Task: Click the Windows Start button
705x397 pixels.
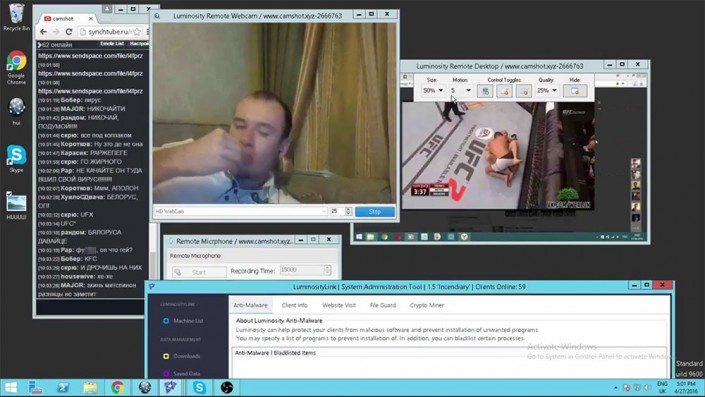Action: point(11,387)
